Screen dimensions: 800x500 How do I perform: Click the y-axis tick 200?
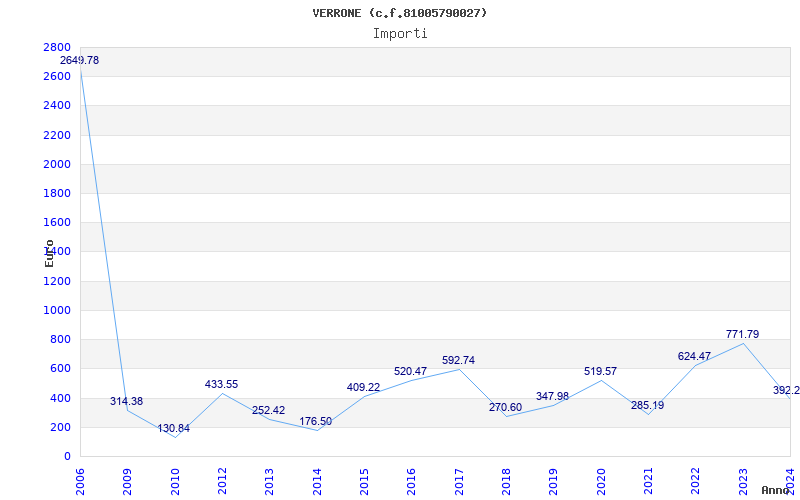tap(60, 427)
